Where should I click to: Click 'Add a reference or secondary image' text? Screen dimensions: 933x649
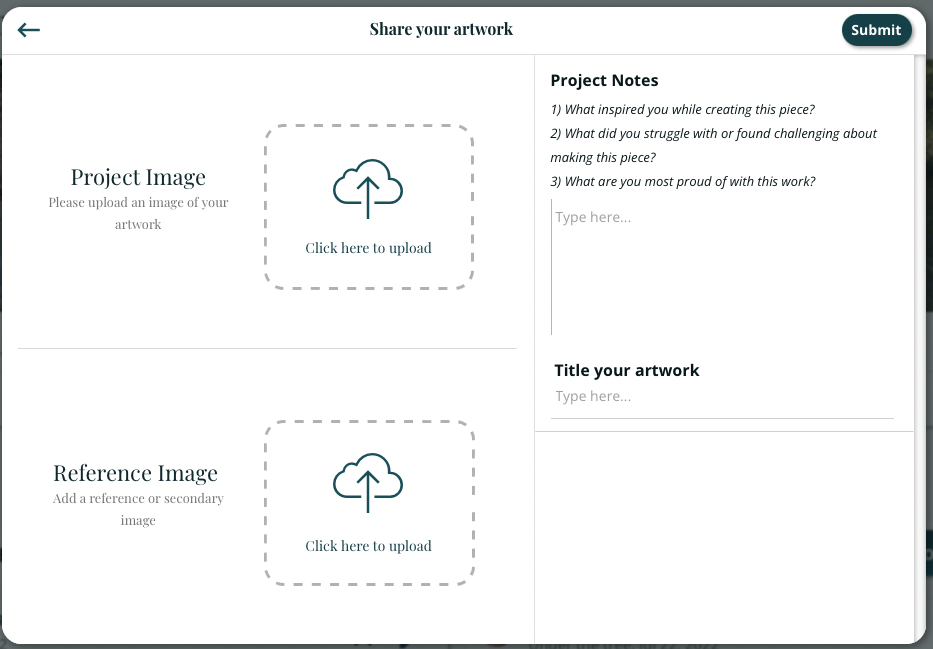click(x=138, y=509)
